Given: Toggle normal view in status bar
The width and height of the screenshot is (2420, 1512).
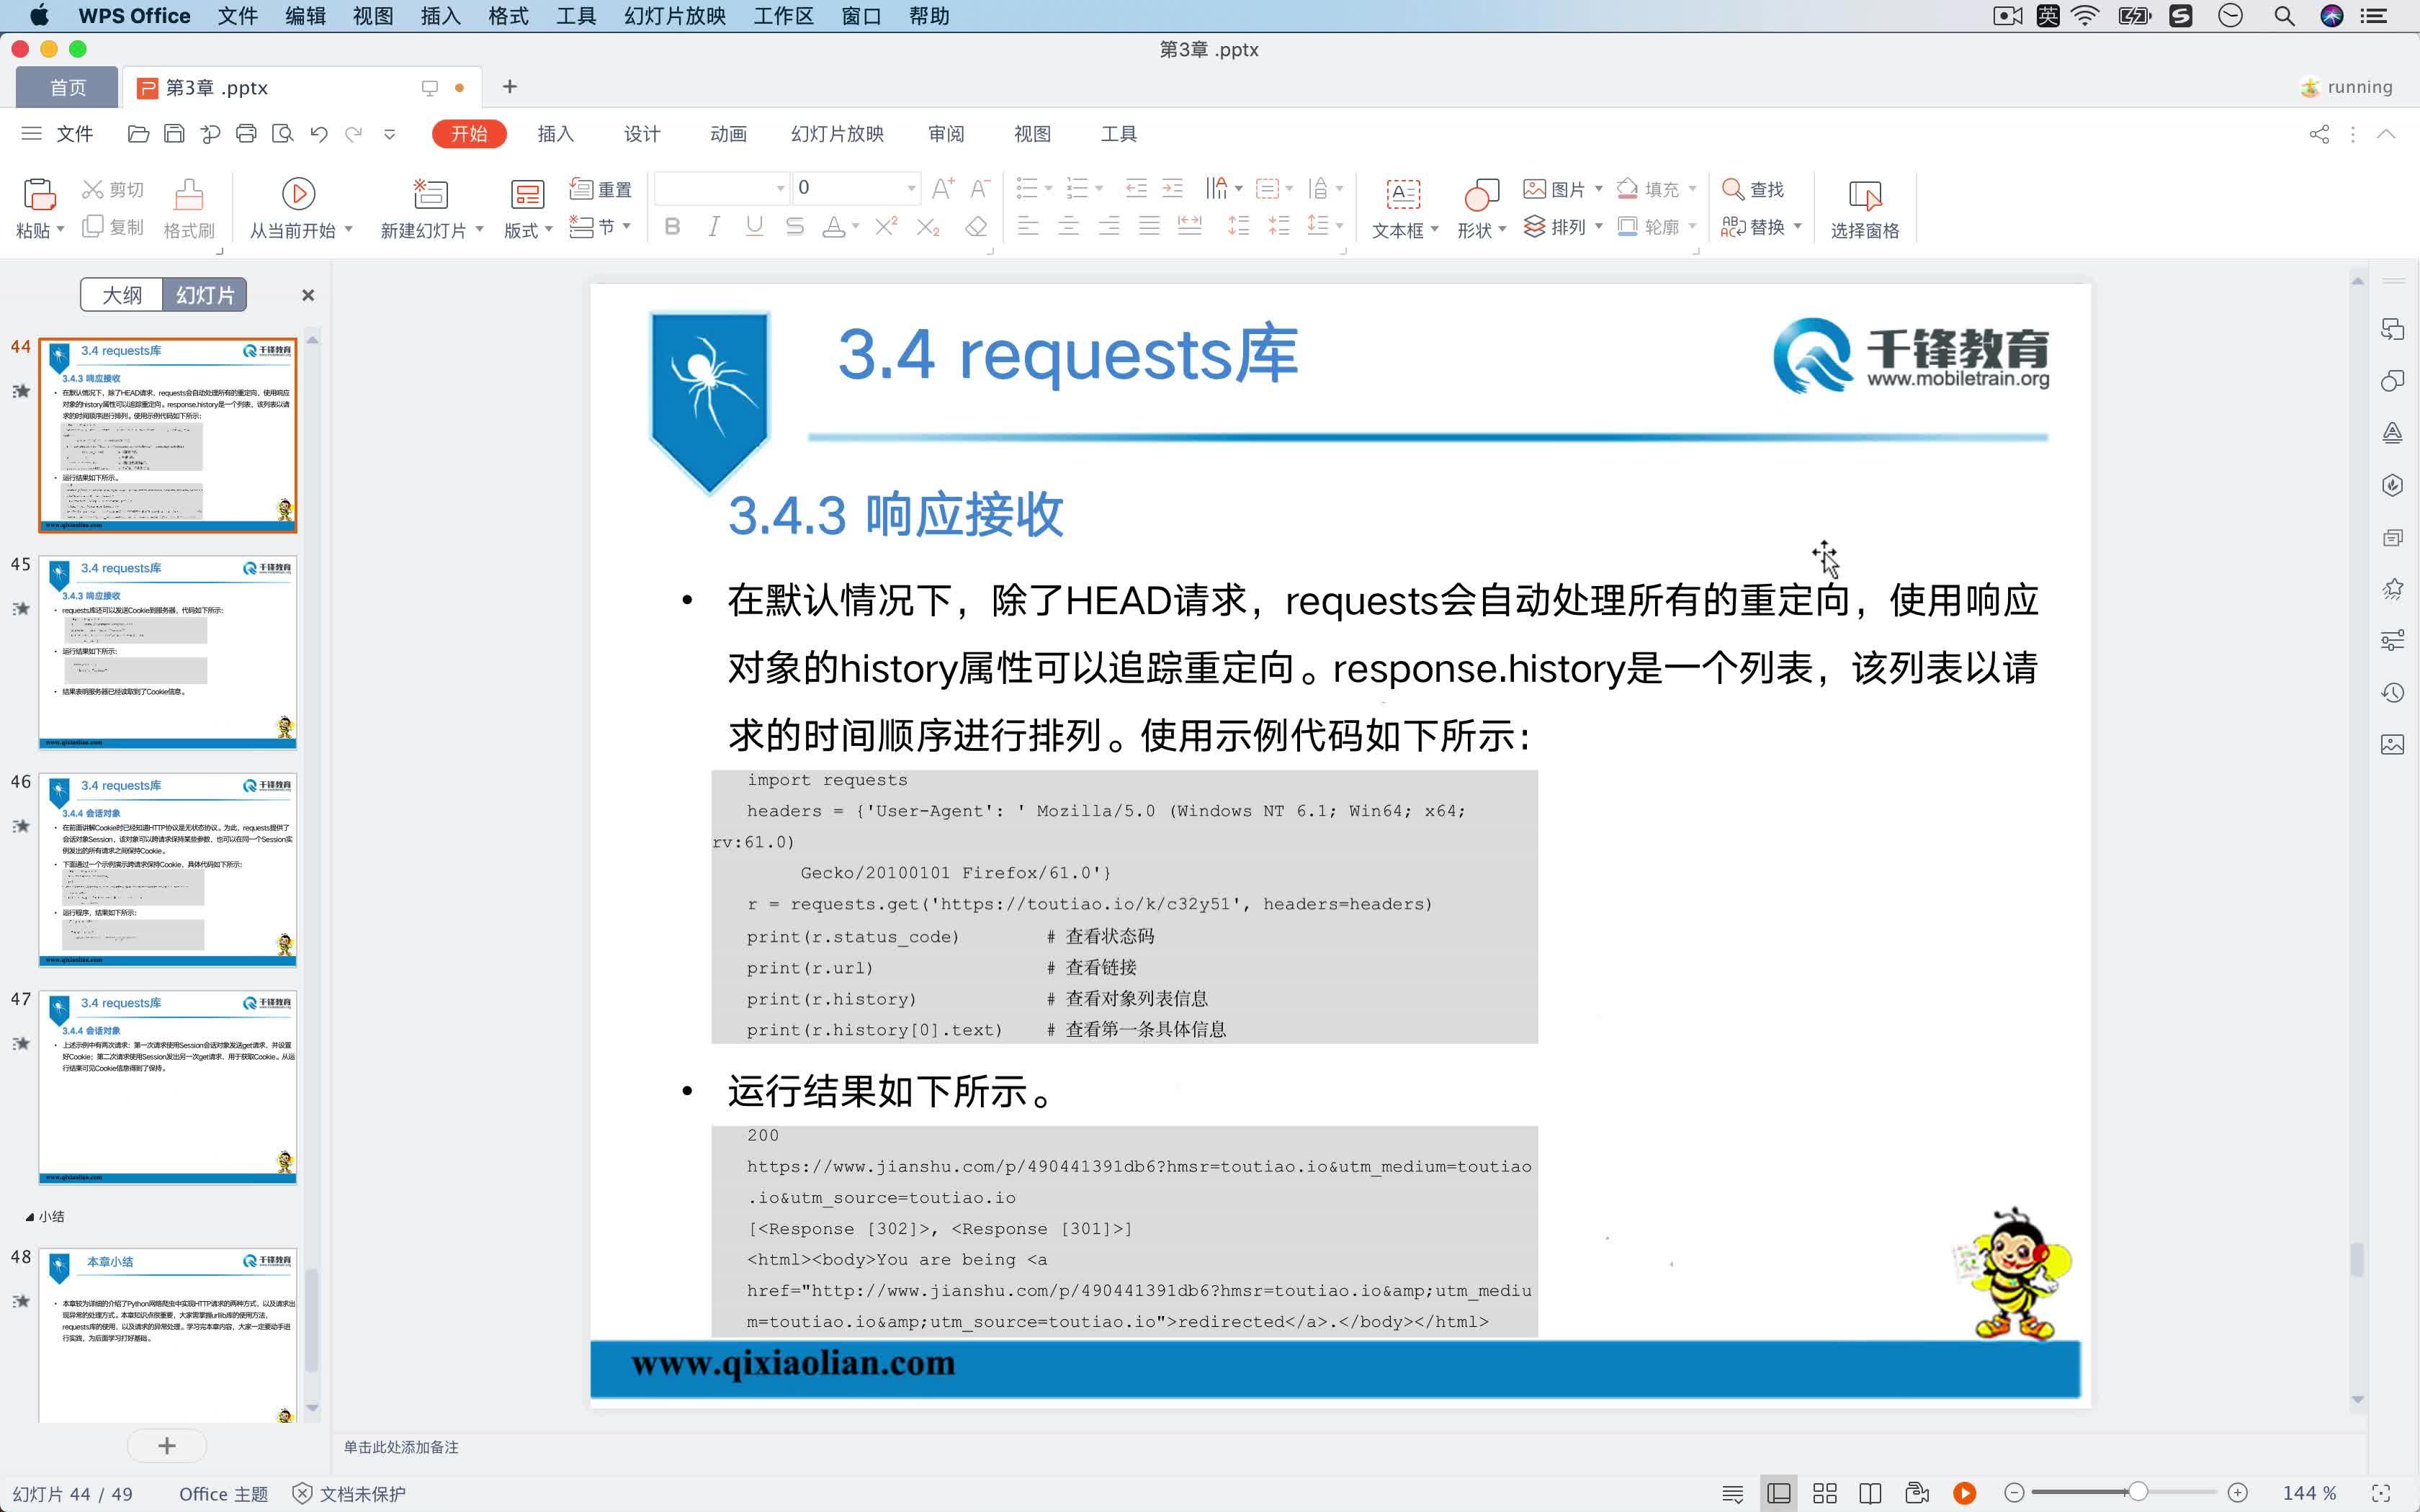Looking at the screenshot, I should (1779, 1493).
